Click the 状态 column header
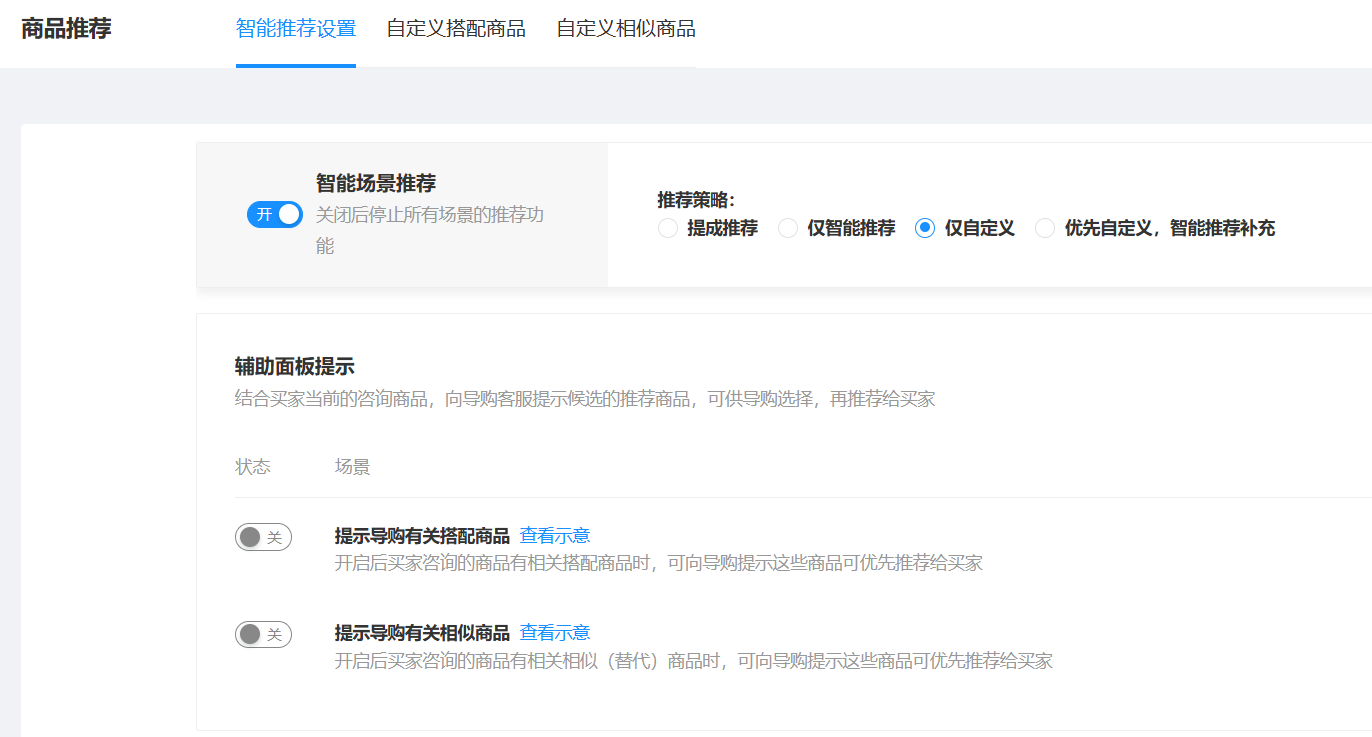The image size is (1372, 737). pyautogui.click(x=253, y=467)
